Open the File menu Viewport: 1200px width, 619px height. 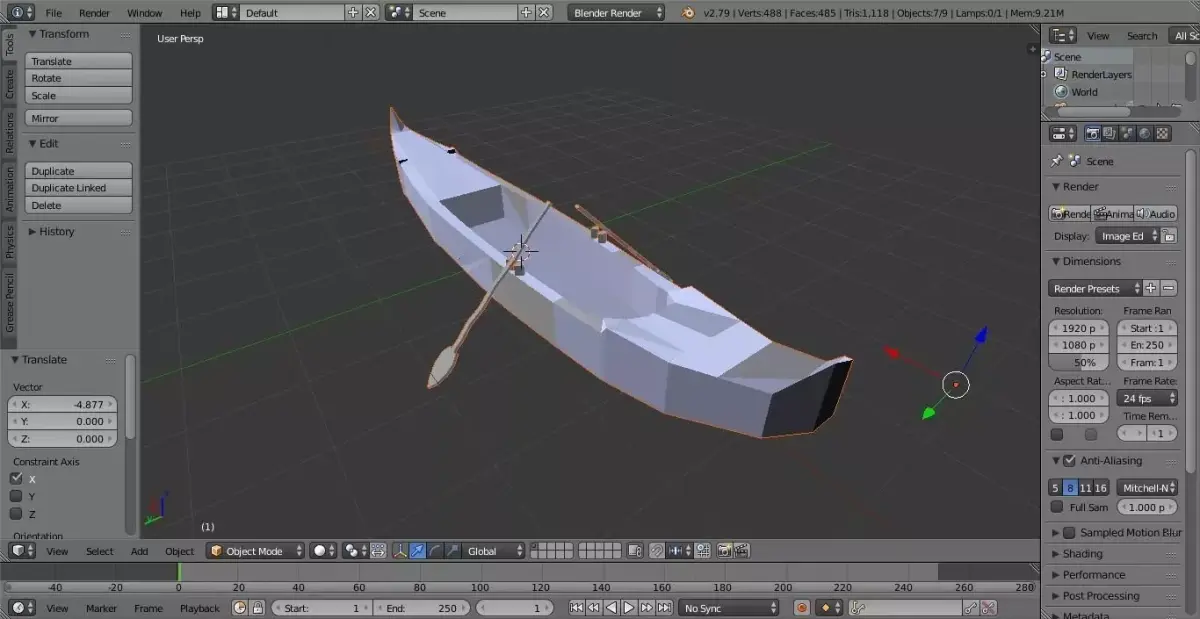[x=53, y=13]
